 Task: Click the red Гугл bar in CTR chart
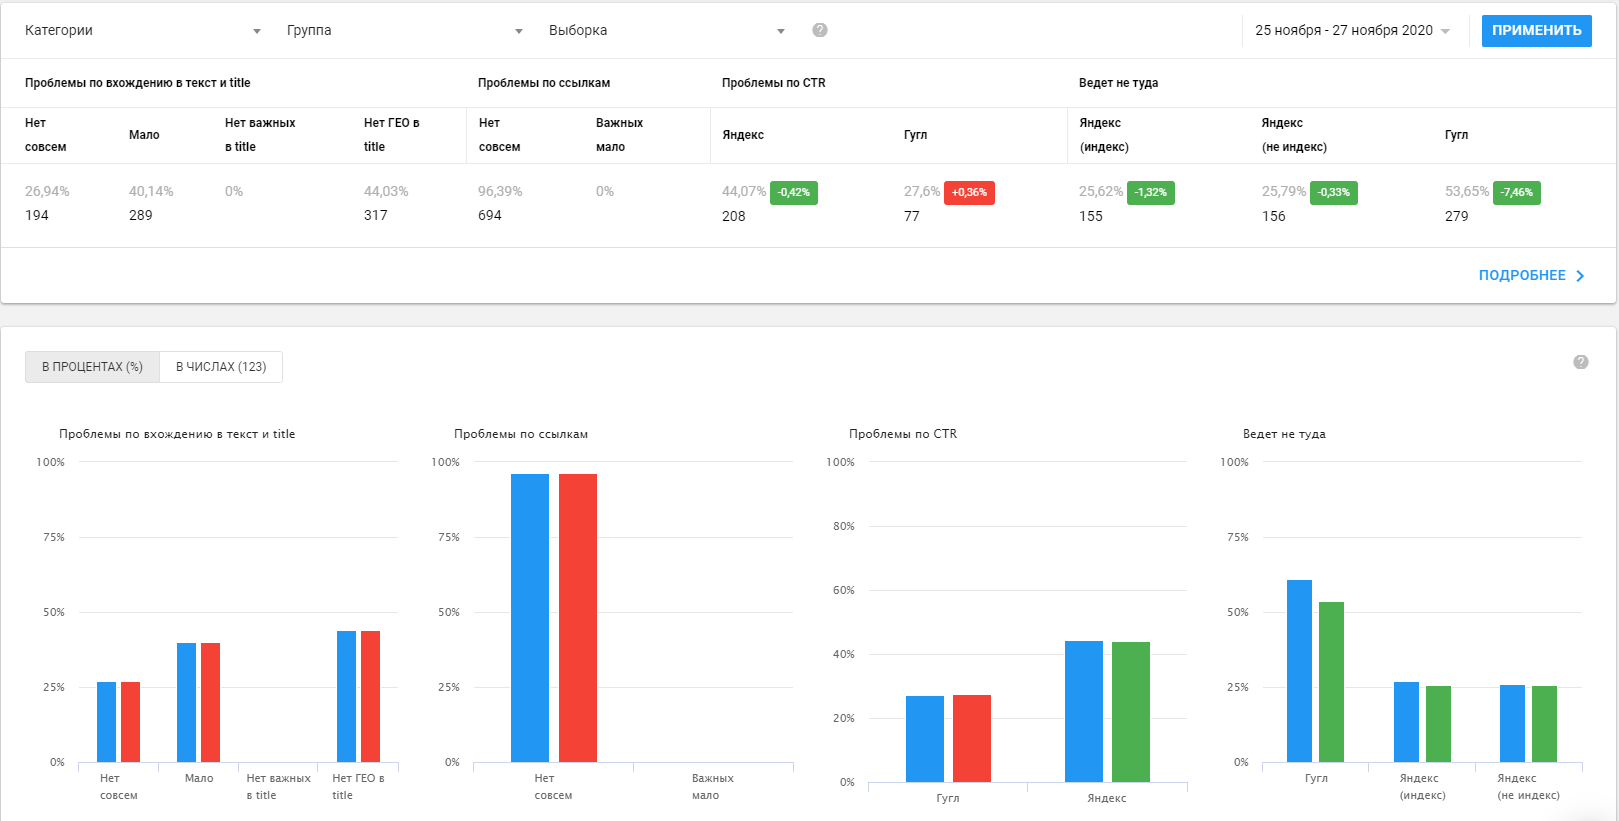pyautogui.click(x=971, y=738)
